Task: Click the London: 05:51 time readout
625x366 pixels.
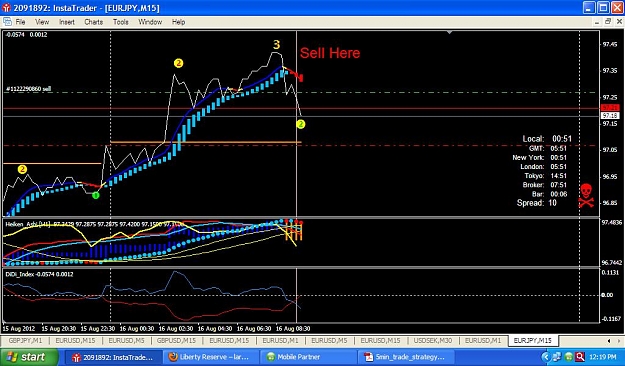Action: [543, 167]
